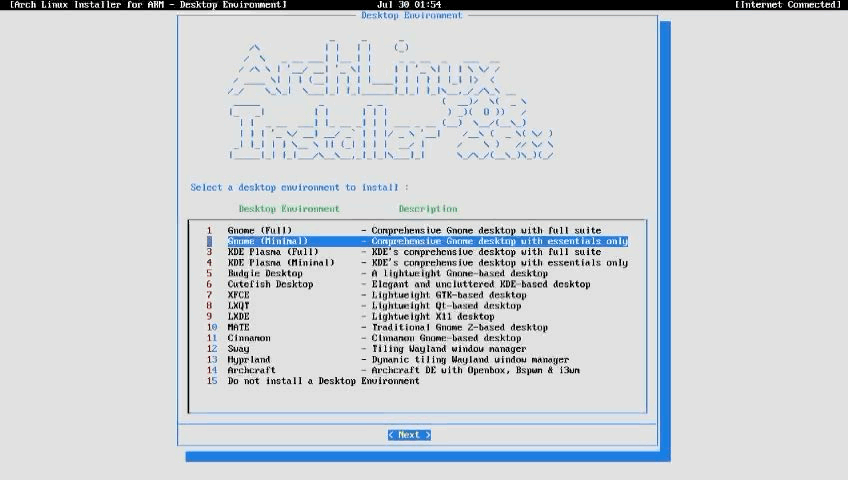Click the 'Elegant and uncluttered KDE-based desktop' text
Image resolution: width=848 pixels, height=480 pixels.
(x=481, y=284)
